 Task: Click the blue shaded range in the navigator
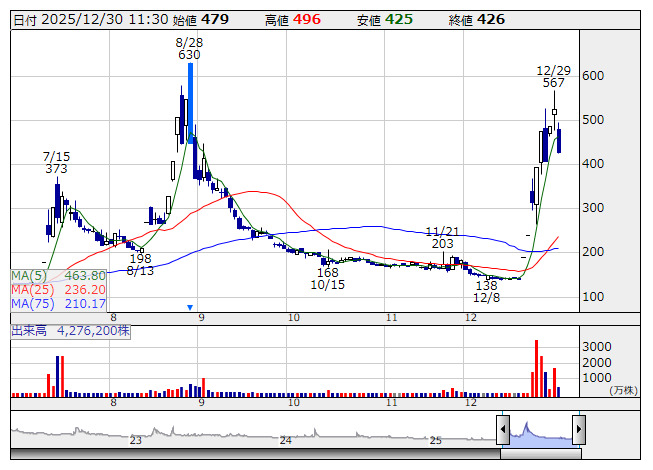(x=540, y=432)
